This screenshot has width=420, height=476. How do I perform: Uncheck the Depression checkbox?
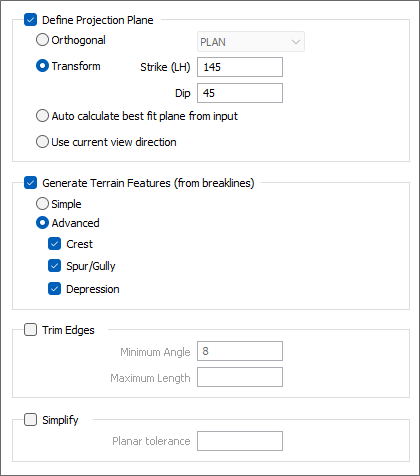click(54, 289)
